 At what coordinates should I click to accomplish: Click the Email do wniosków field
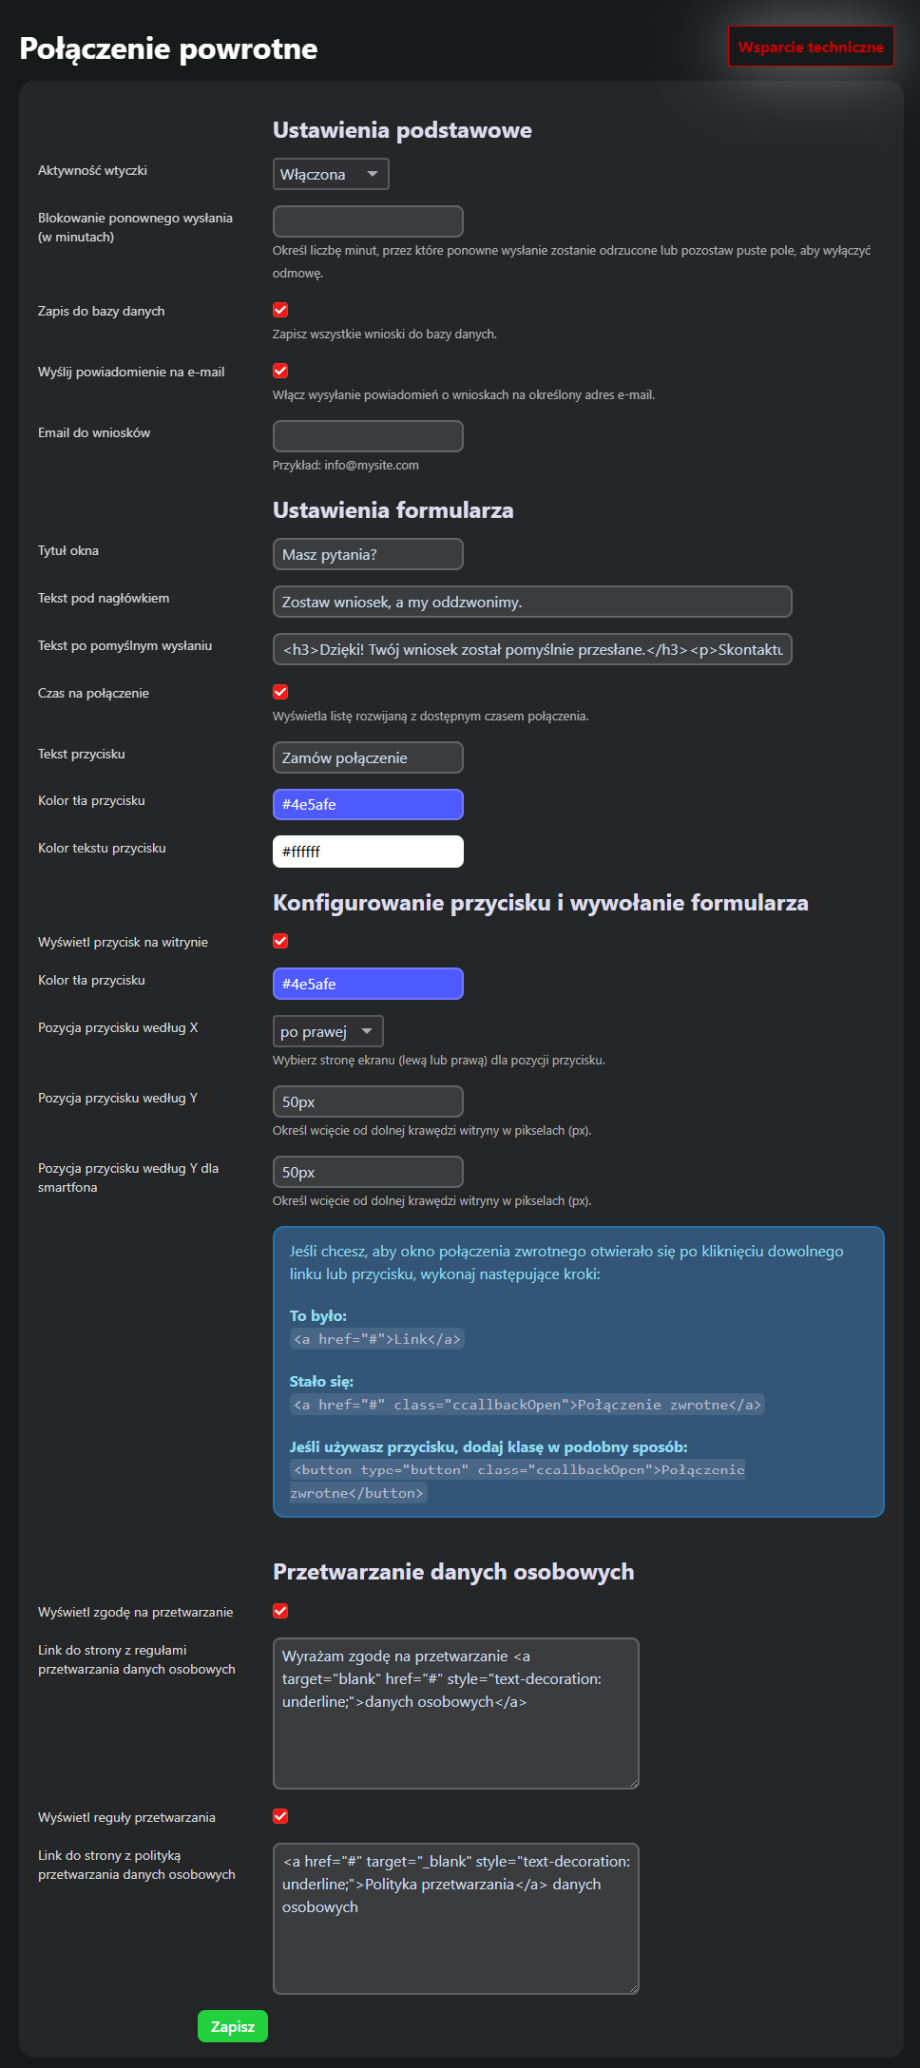[x=367, y=436]
